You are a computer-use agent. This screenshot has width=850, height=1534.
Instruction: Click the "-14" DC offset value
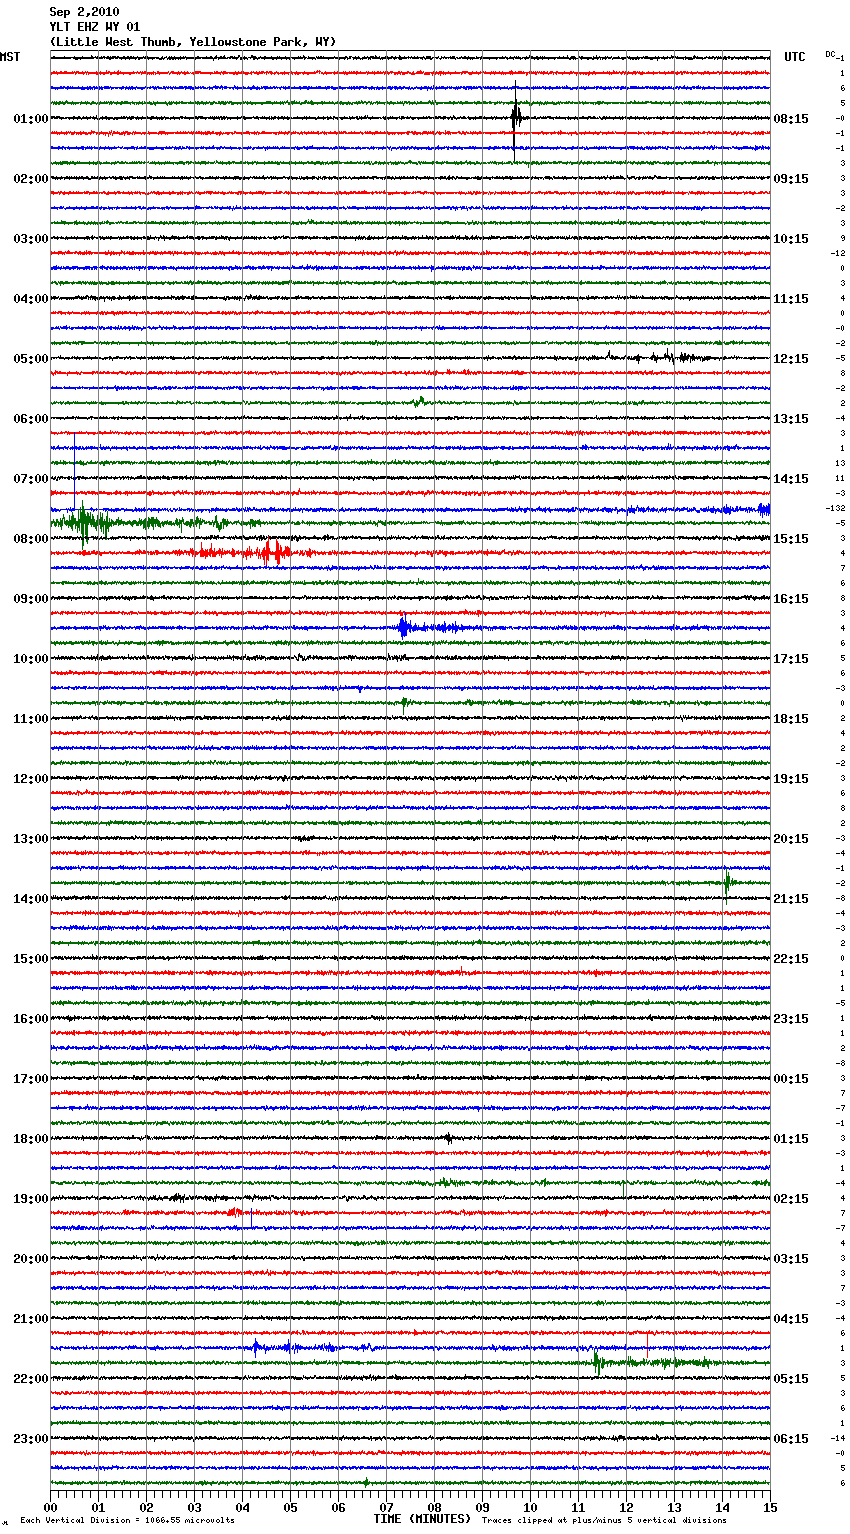[x=838, y=1439]
